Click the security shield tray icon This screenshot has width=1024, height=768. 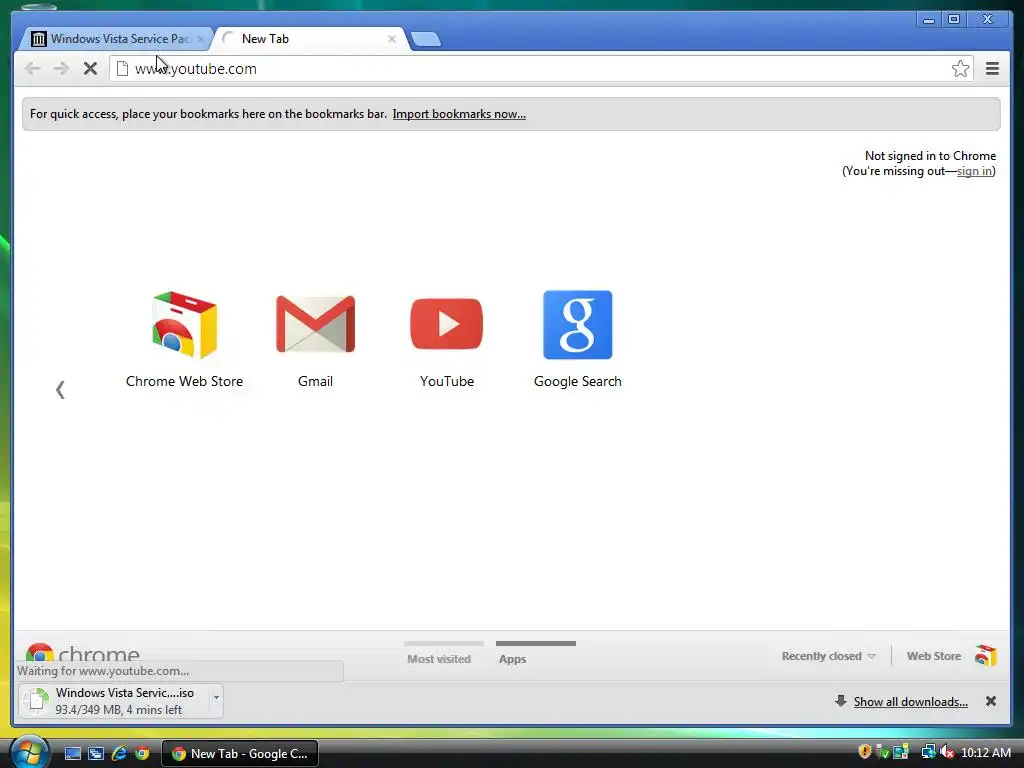point(865,752)
